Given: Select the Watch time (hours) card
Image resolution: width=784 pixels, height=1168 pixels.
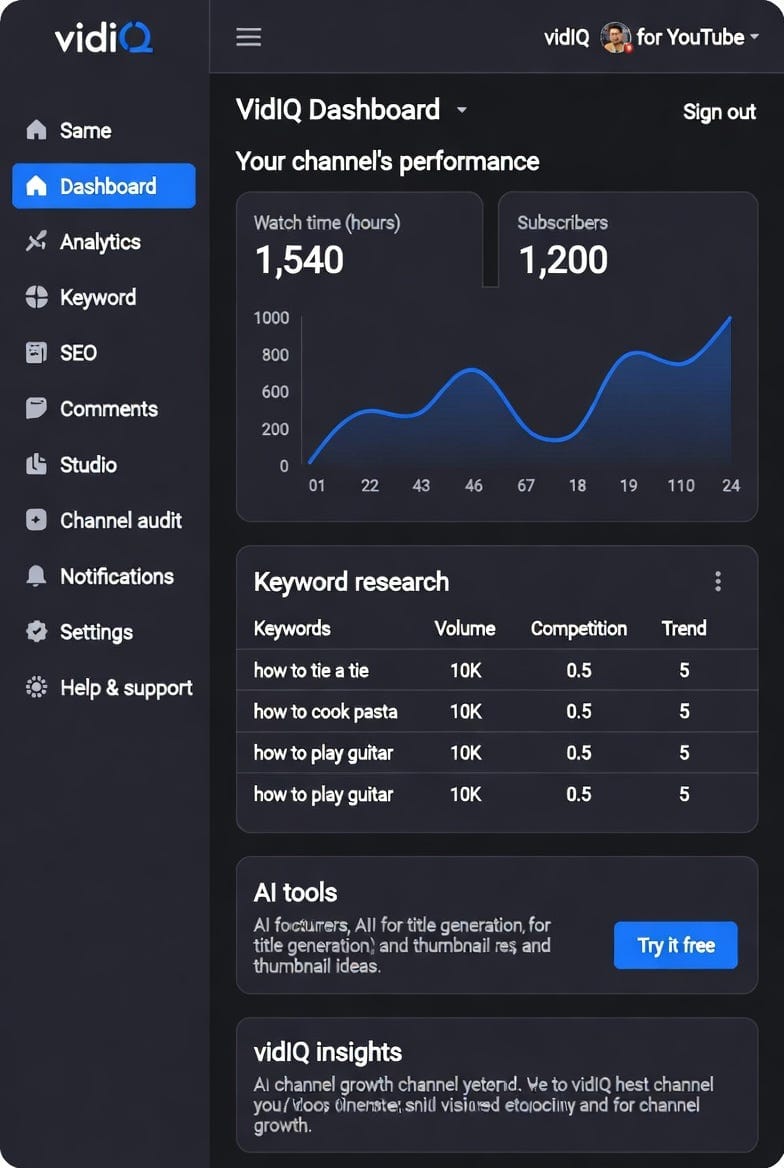Looking at the screenshot, I should click(x=359, y=240).
